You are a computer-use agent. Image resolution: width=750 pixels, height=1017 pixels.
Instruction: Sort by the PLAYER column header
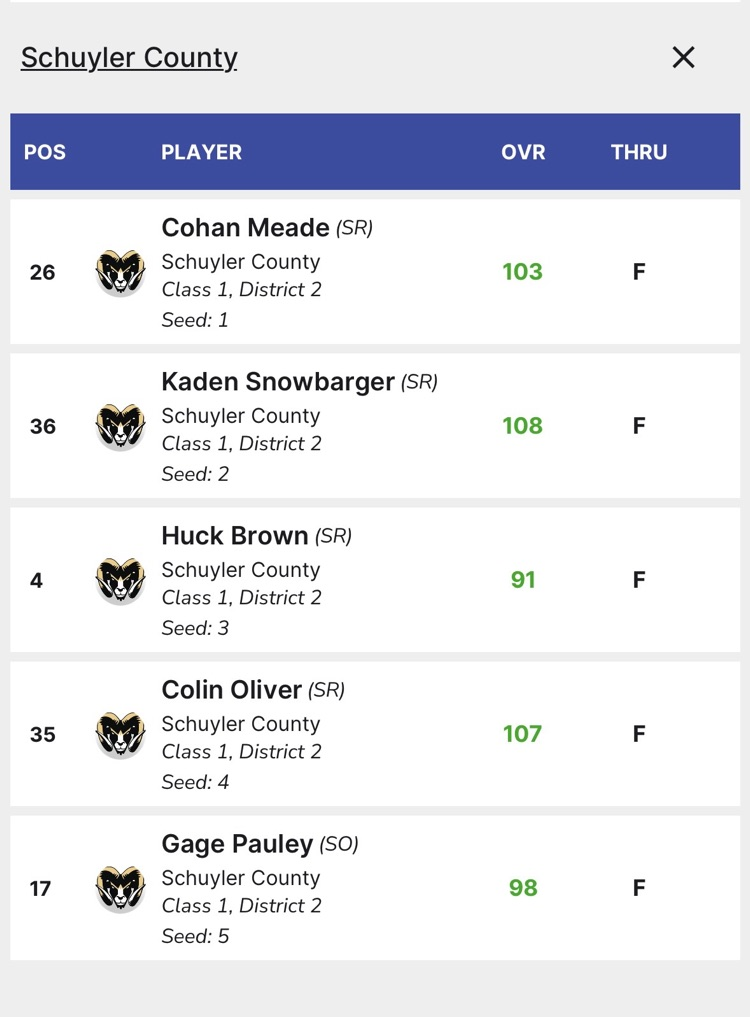pyautogui.click(x=201, y=152)
